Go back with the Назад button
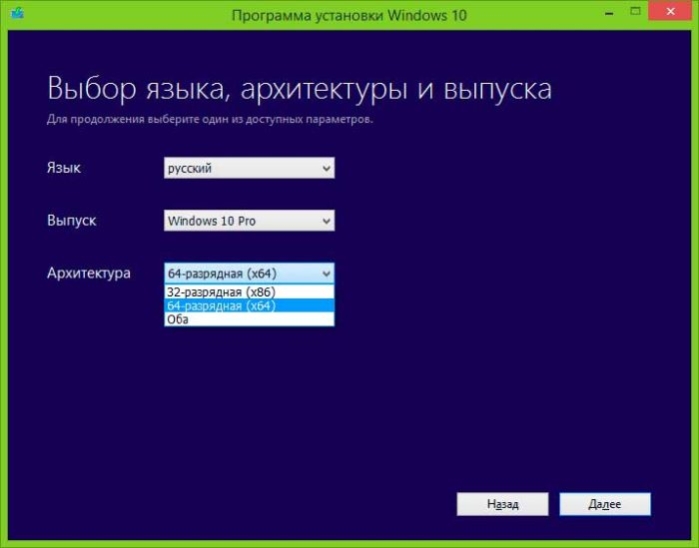The height and width of the screenshot is (548, 699). pyautogui.click(x=502, y=504)
